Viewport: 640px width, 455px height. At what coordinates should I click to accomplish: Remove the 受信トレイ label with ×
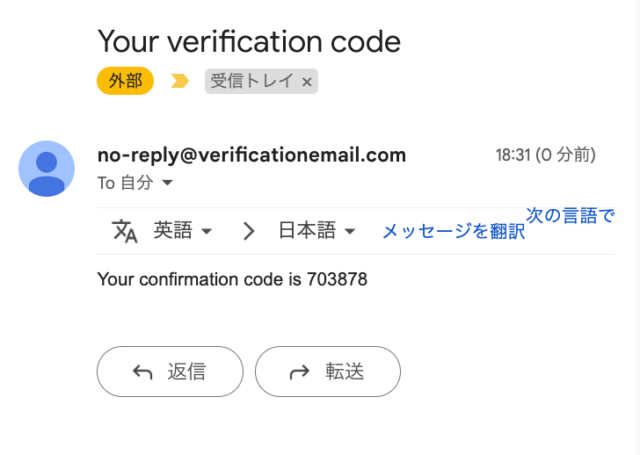[307, 82]
